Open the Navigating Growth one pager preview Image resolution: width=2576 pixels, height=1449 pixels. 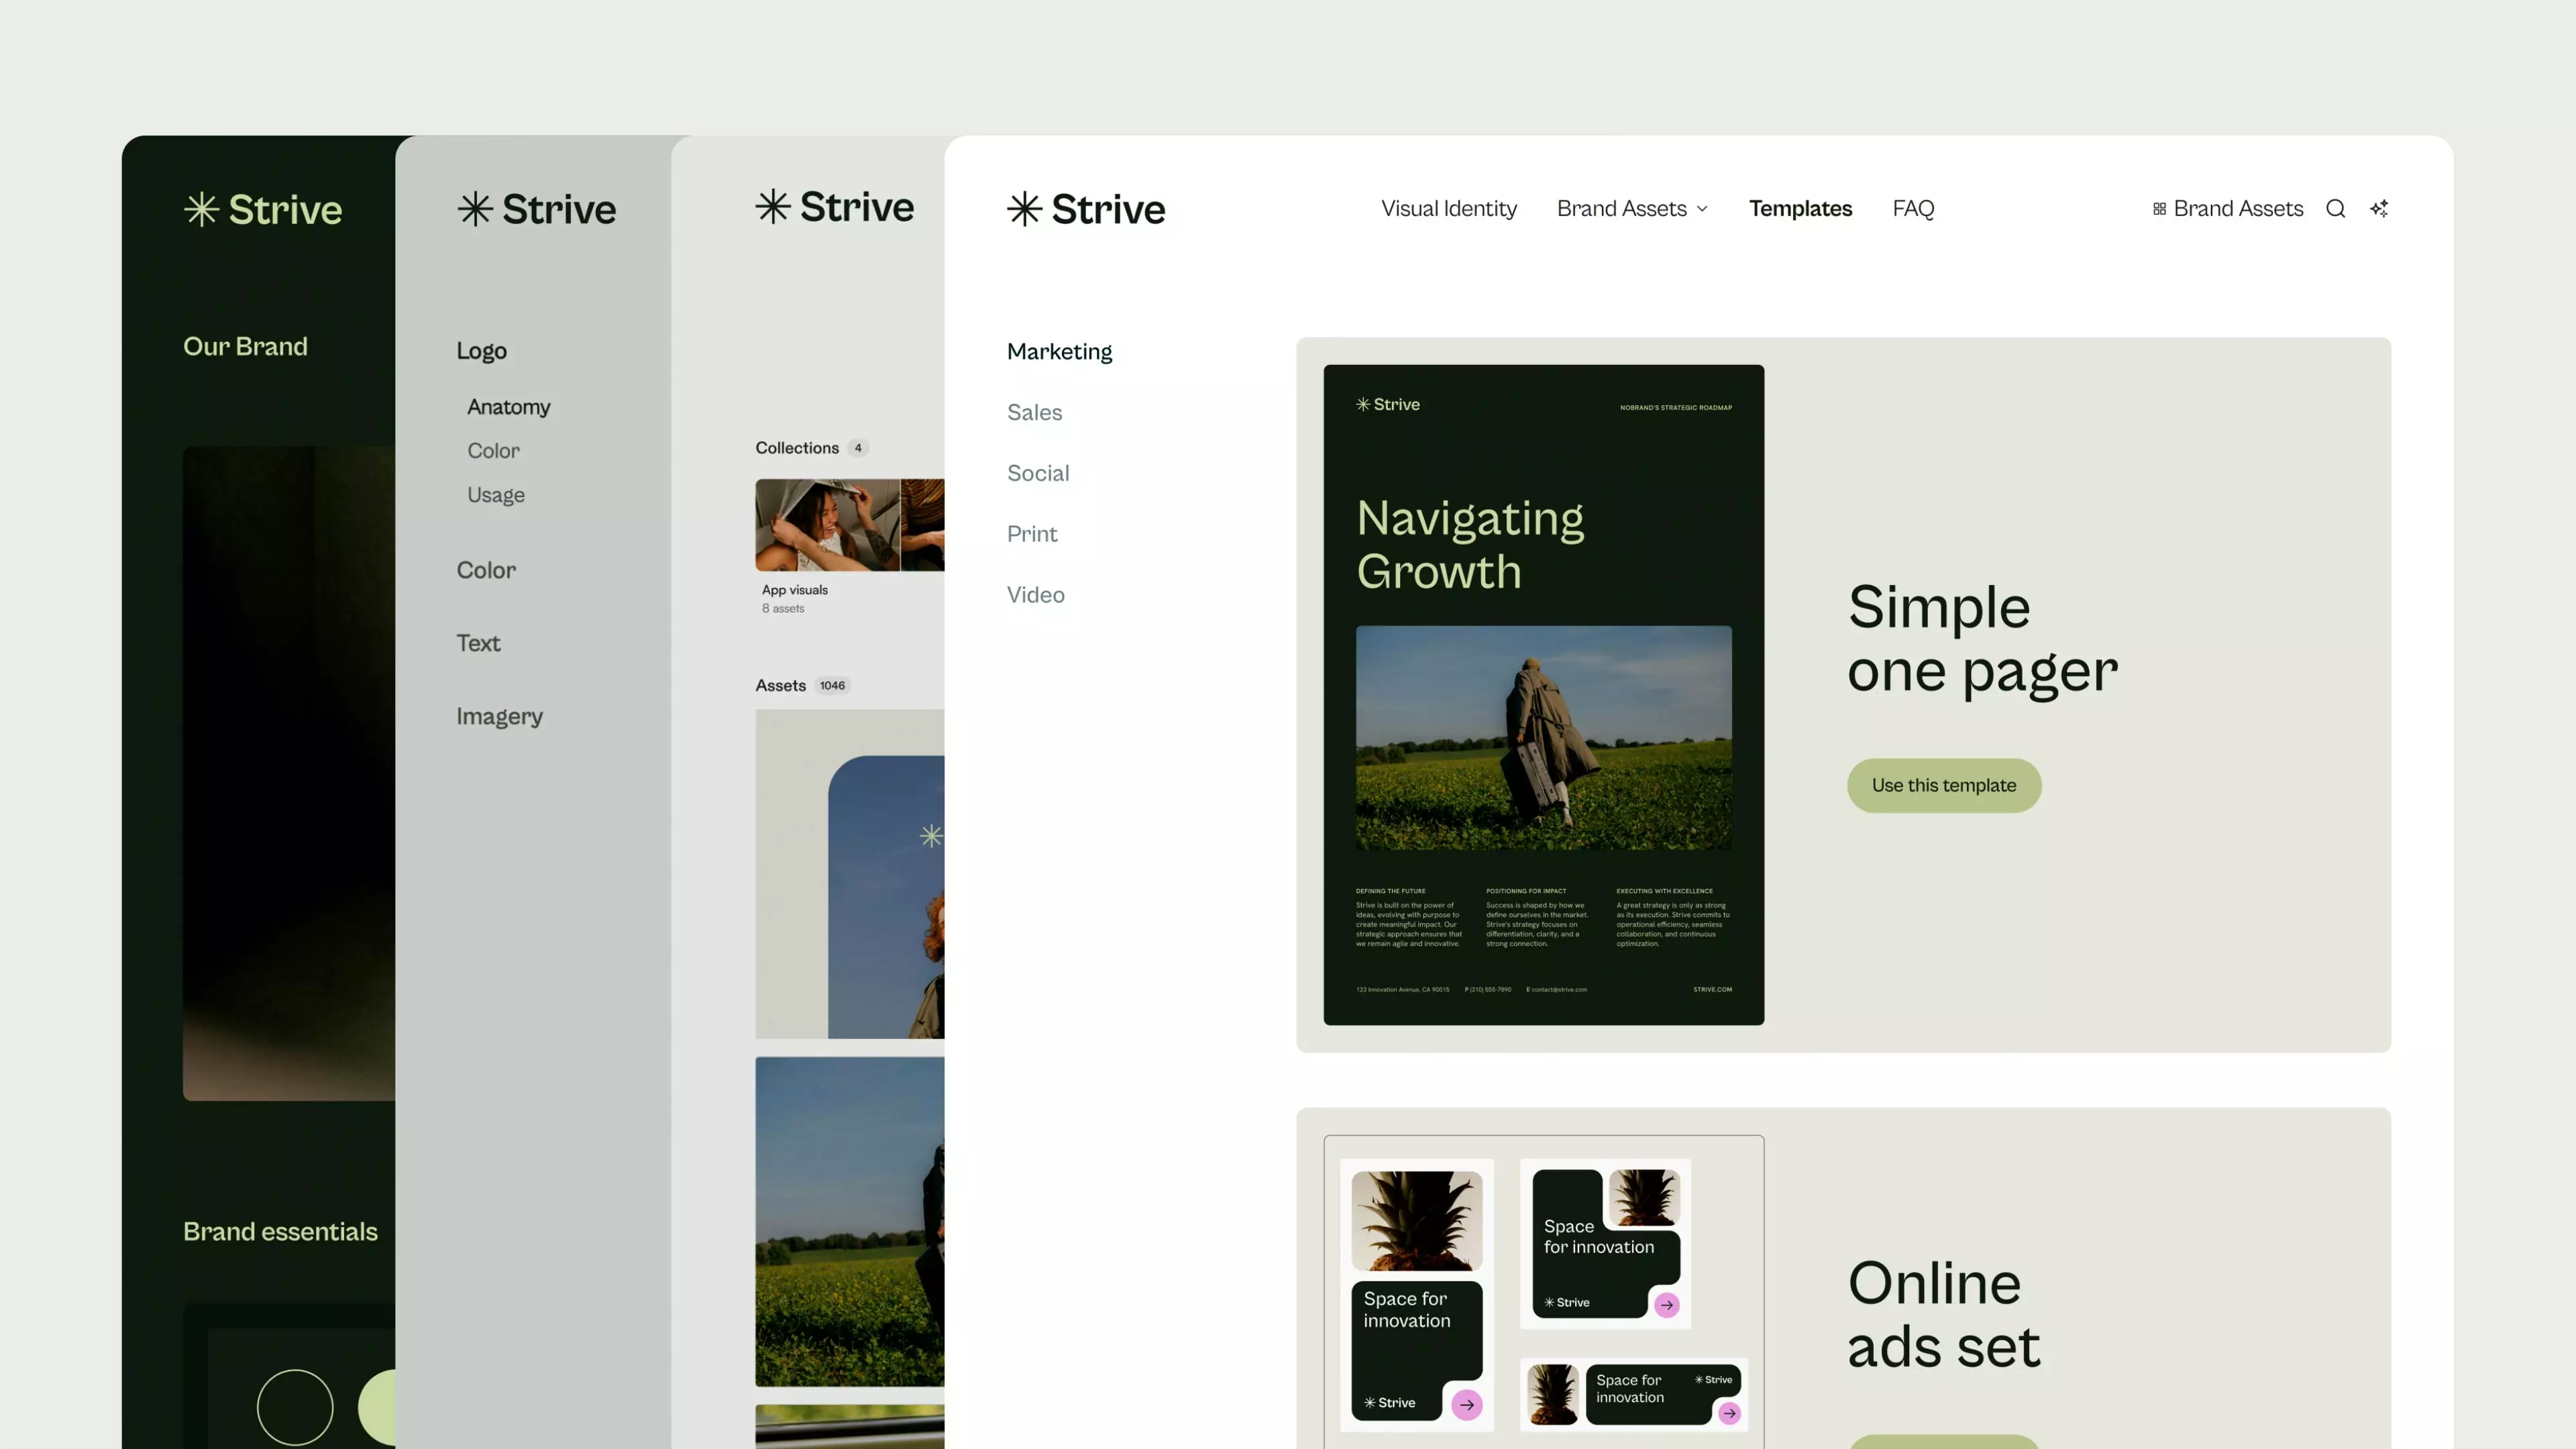click(1543, 694)
